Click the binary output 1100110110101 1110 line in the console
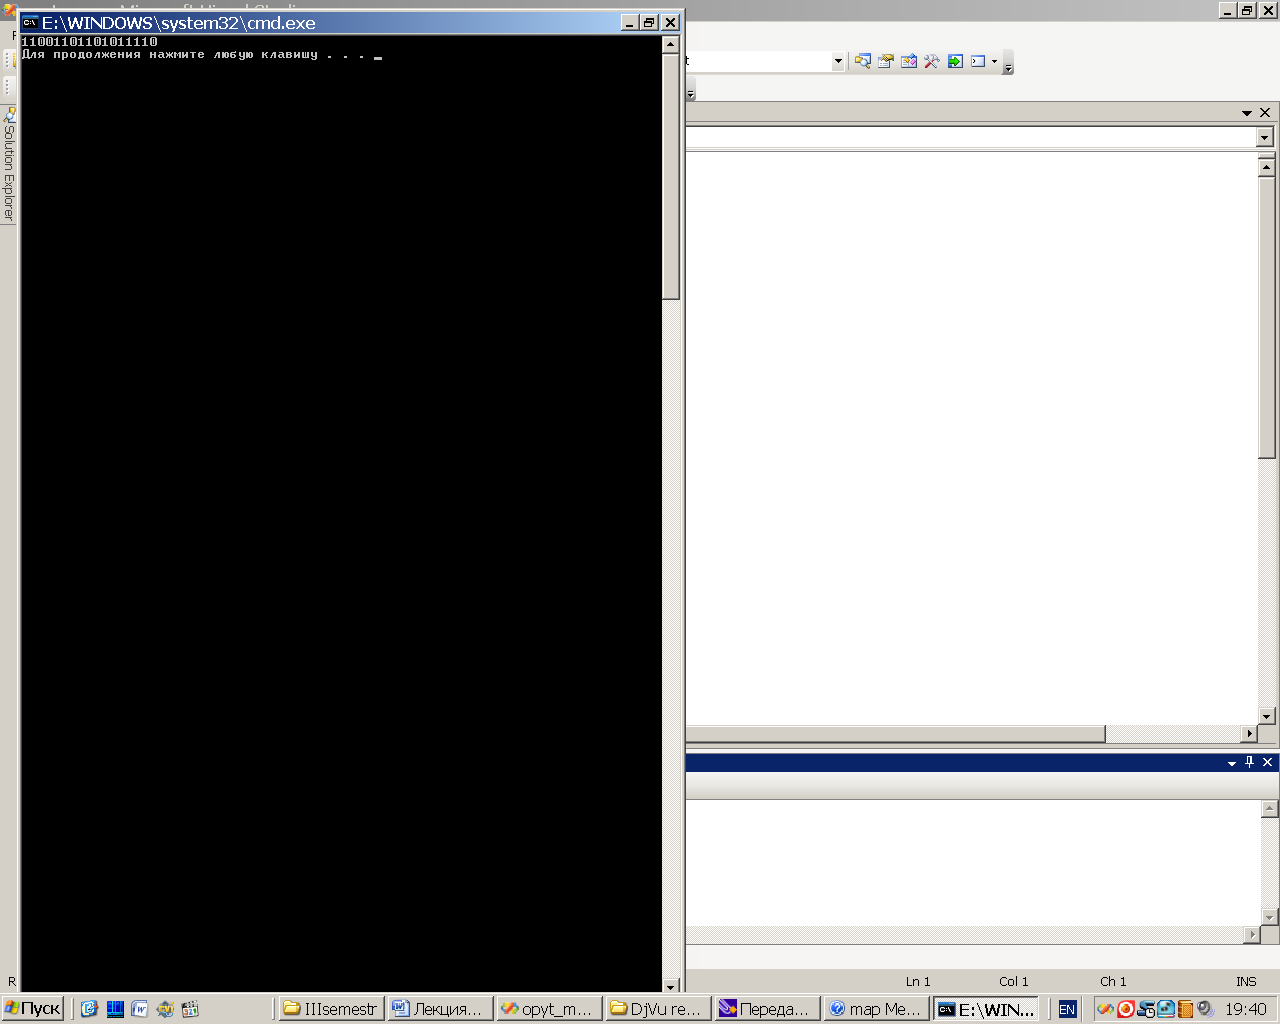The image size is (1280, 1024). (89, 42)
